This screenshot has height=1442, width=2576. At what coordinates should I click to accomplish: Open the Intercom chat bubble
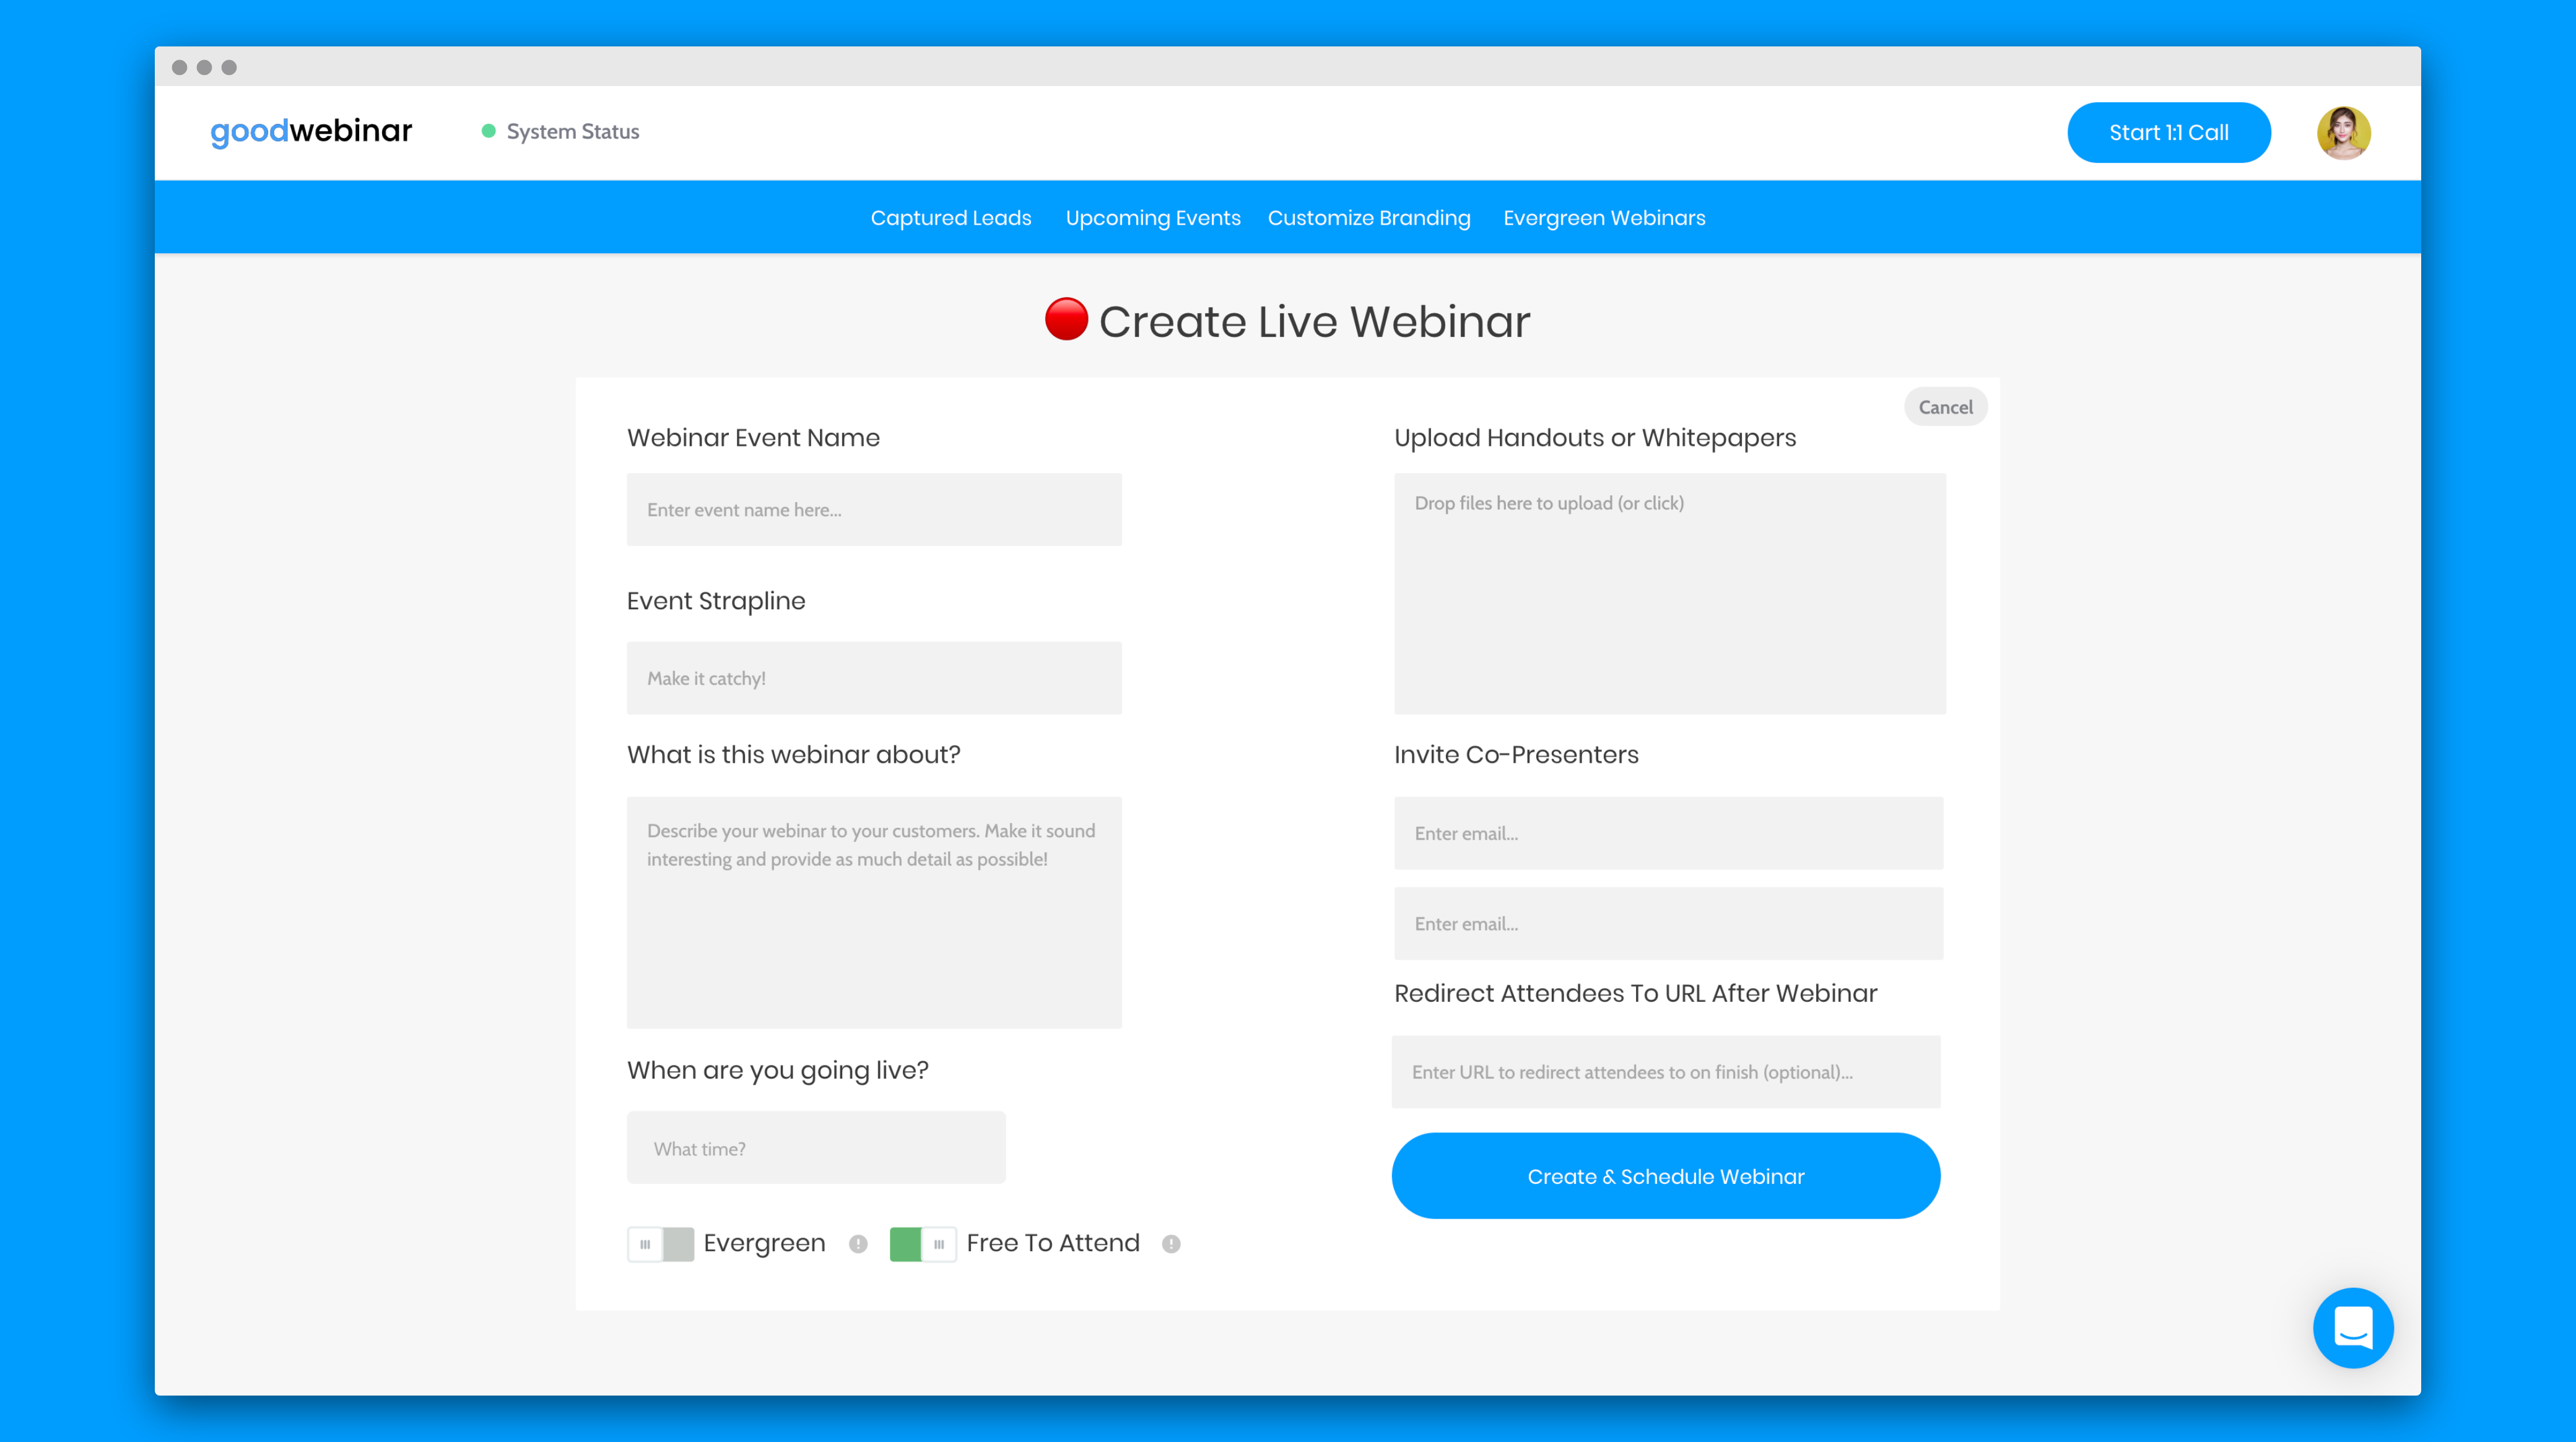tap(2353, 1328)
